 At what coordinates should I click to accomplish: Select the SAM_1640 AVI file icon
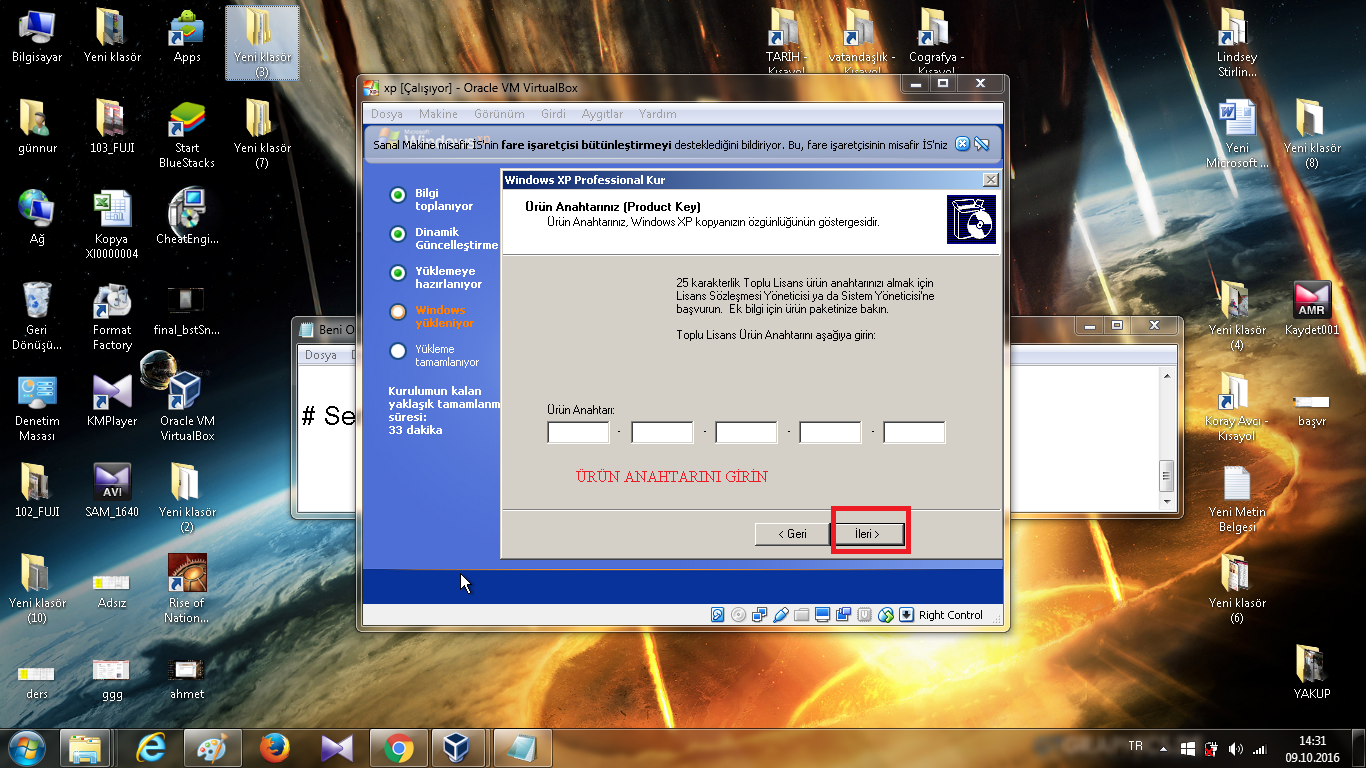coord(112,491)
